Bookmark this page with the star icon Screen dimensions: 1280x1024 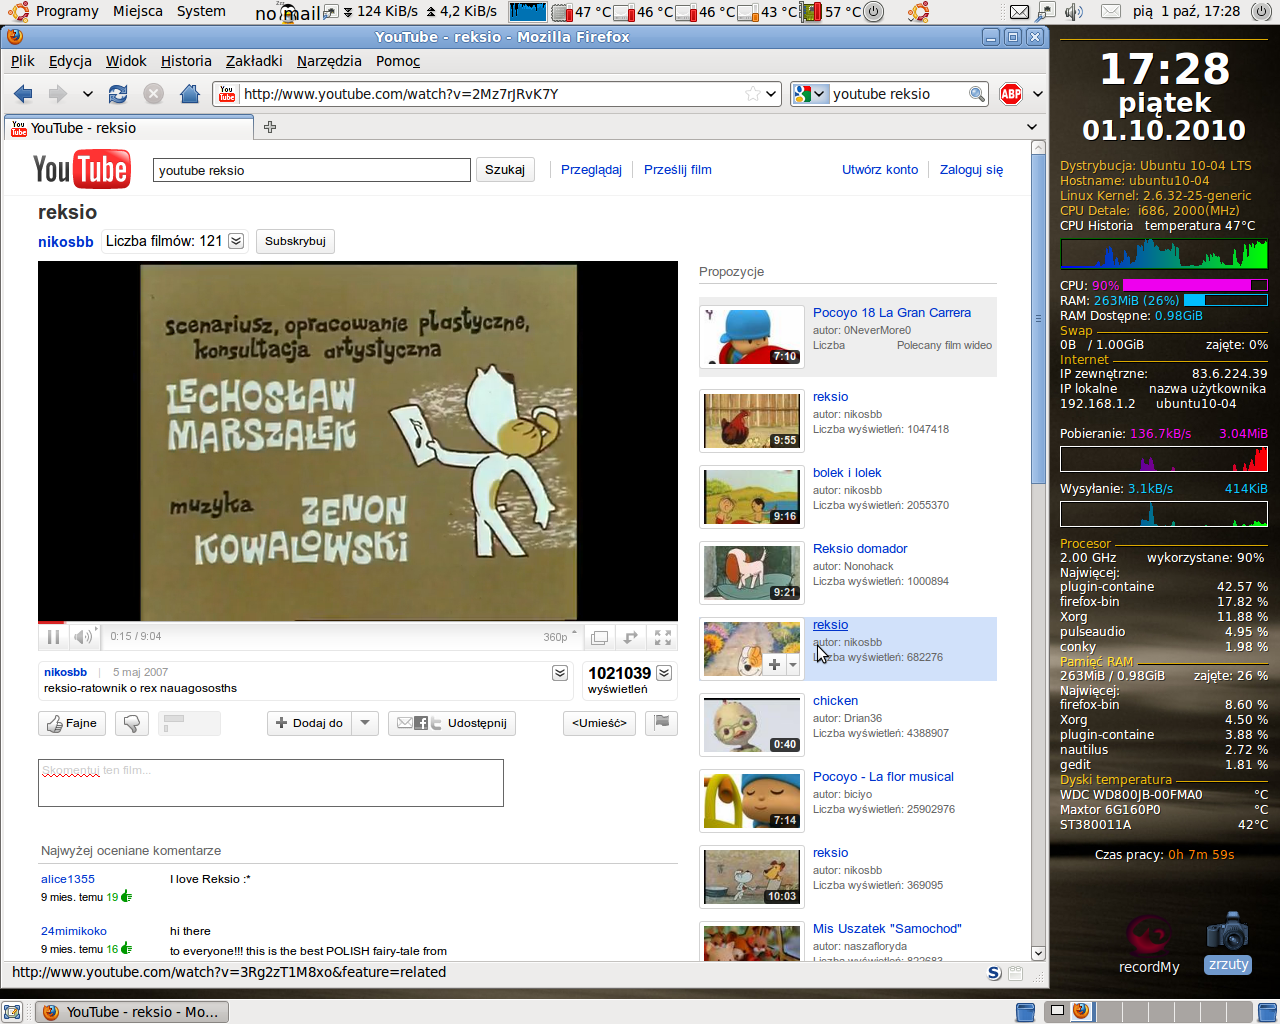coord(753,94)
